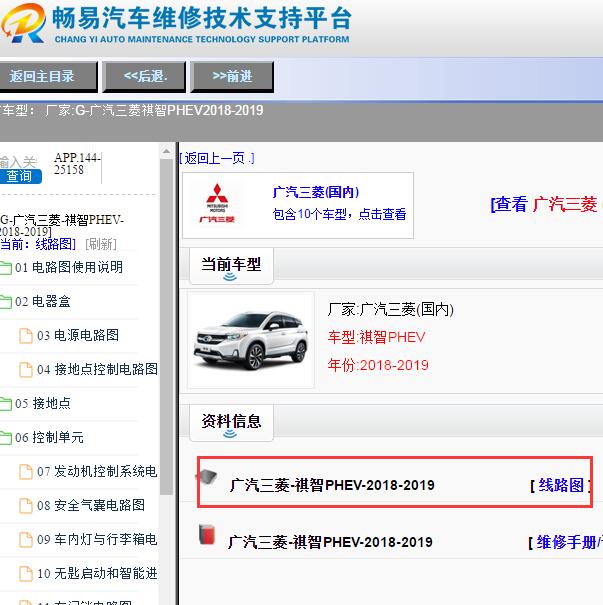Click page icon beside 09 车内灯与行李箱电

(x=26, y=539)
